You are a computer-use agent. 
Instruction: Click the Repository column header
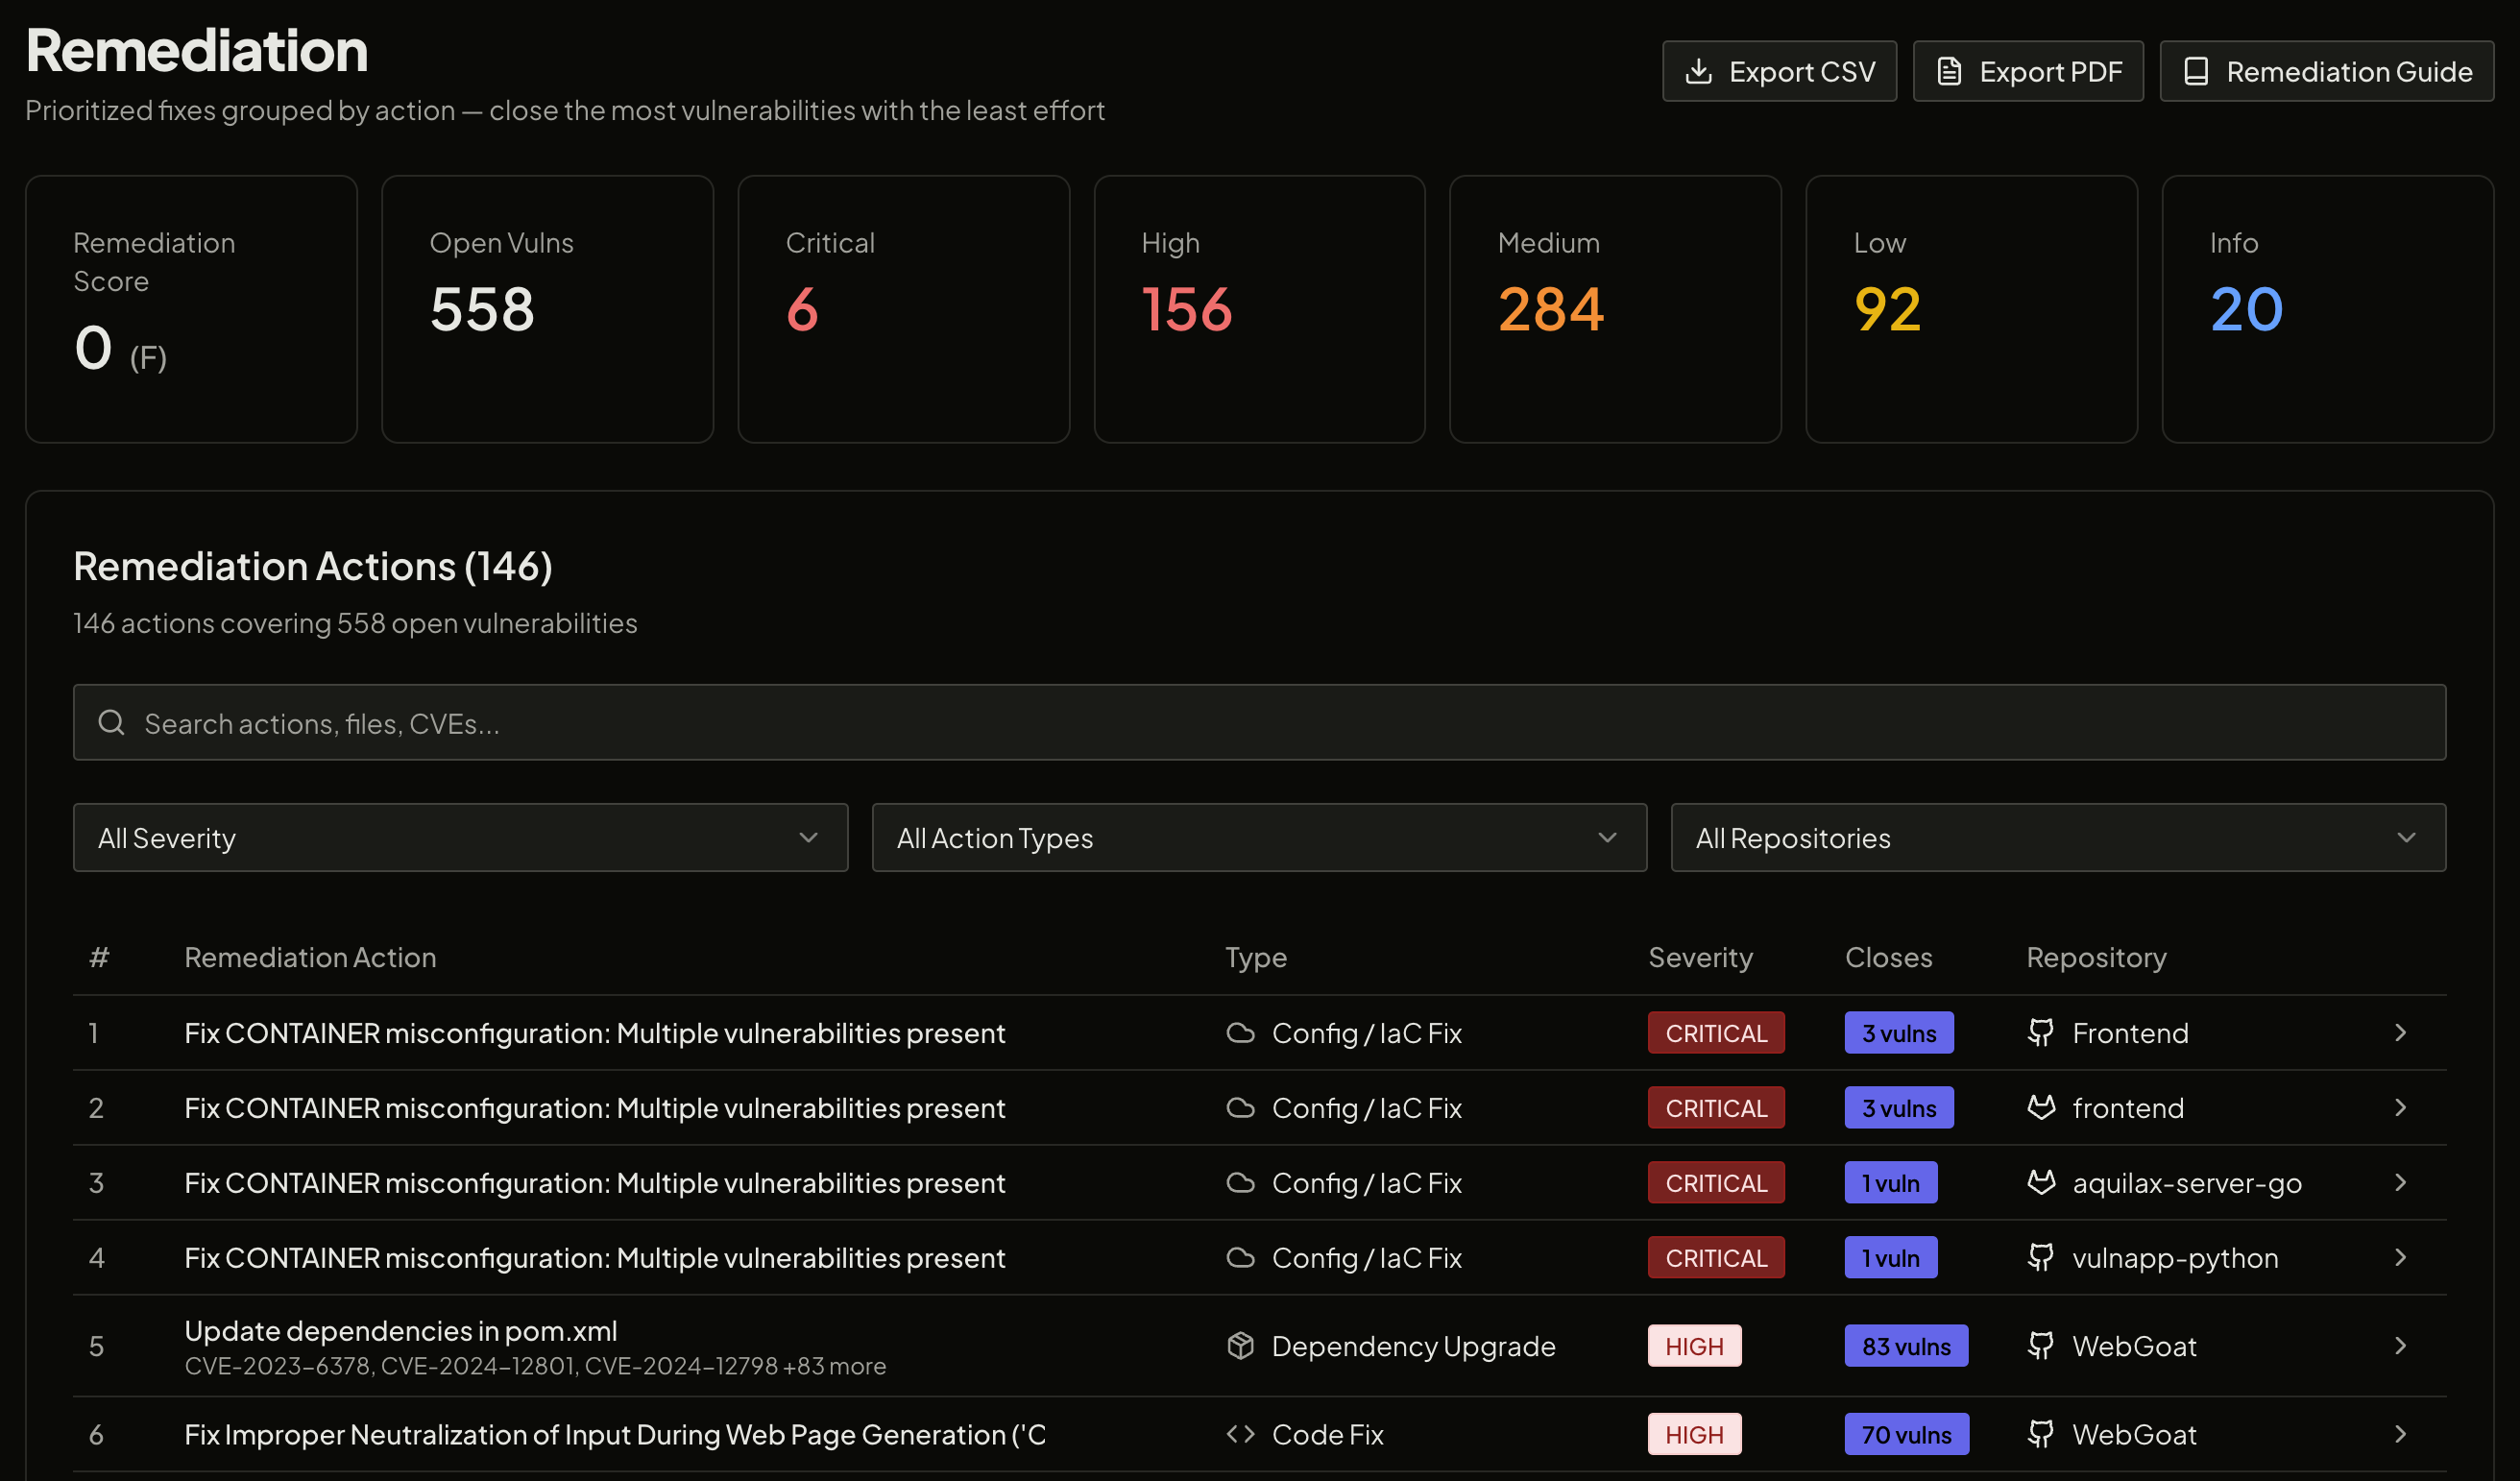(x=2096, y=957)
